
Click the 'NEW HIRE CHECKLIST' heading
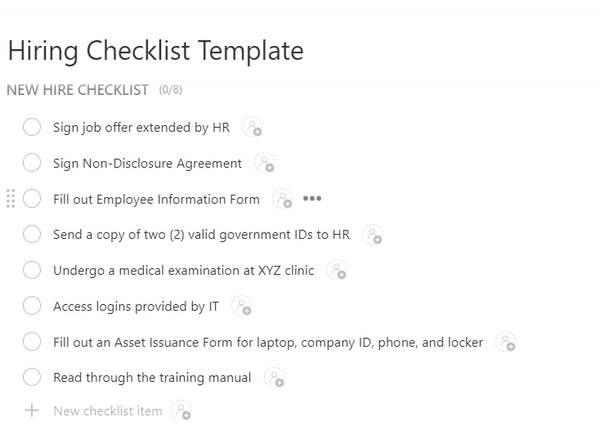coord(78,90)
